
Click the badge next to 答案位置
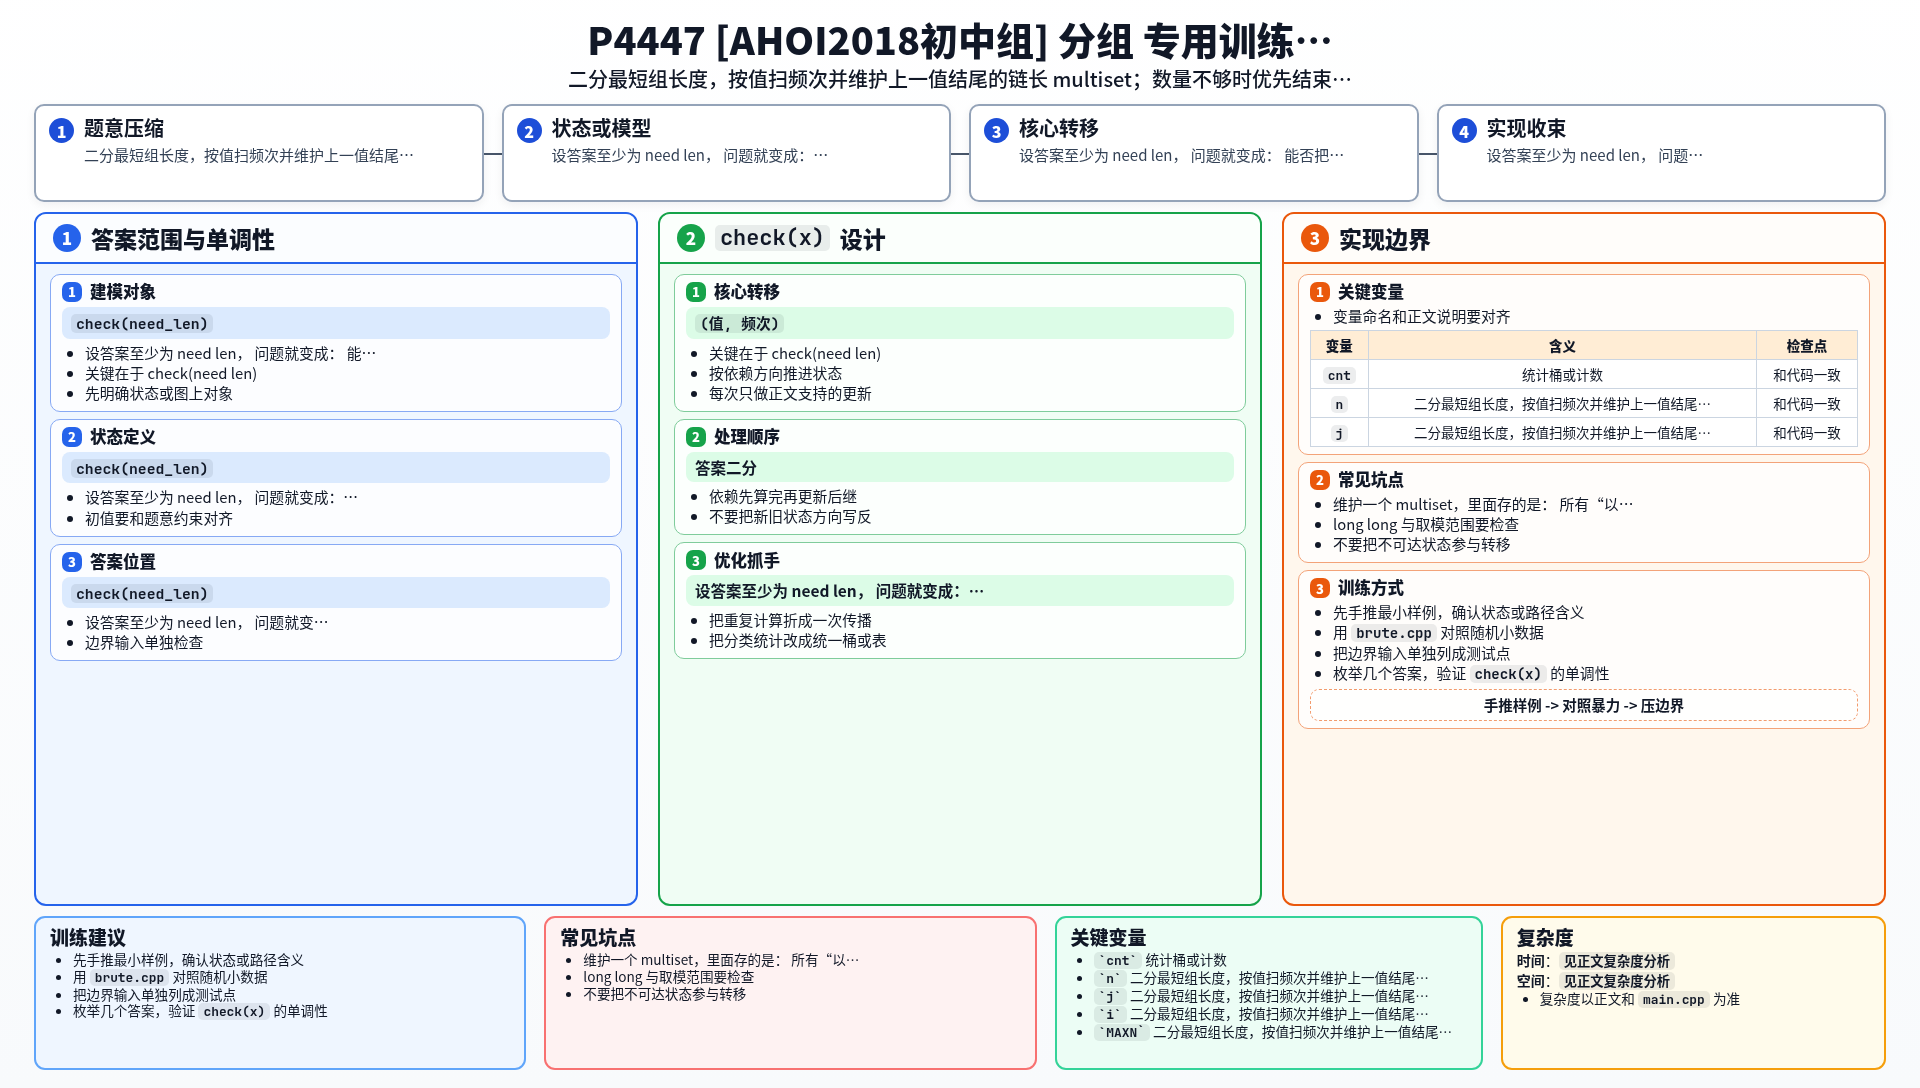click(72, 562)
